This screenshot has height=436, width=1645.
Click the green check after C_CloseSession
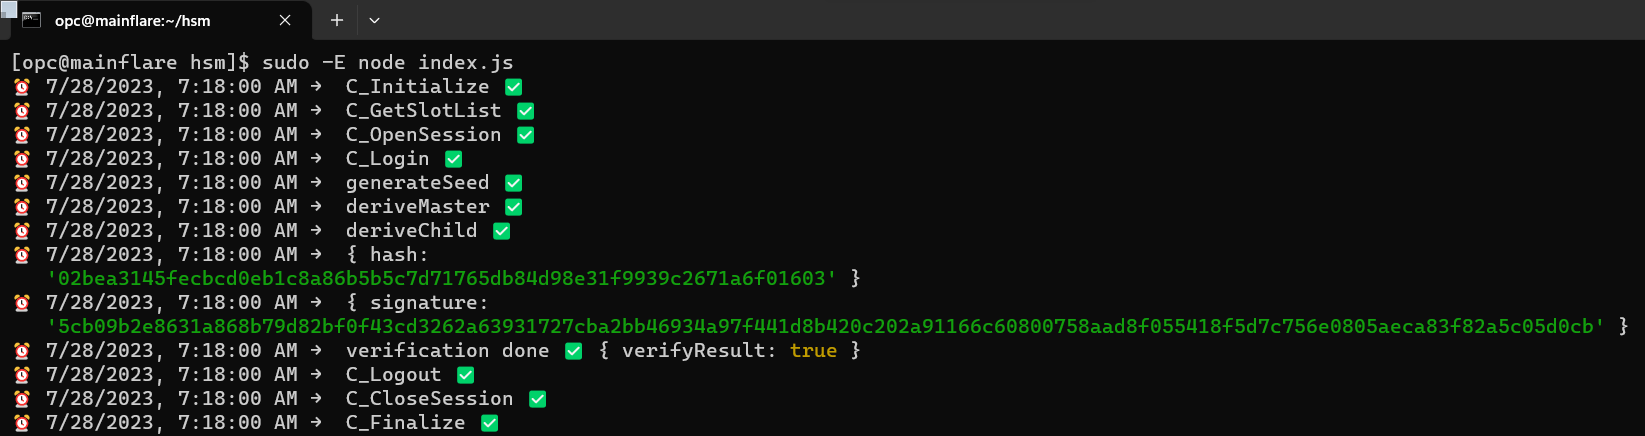tap(538, 399)
